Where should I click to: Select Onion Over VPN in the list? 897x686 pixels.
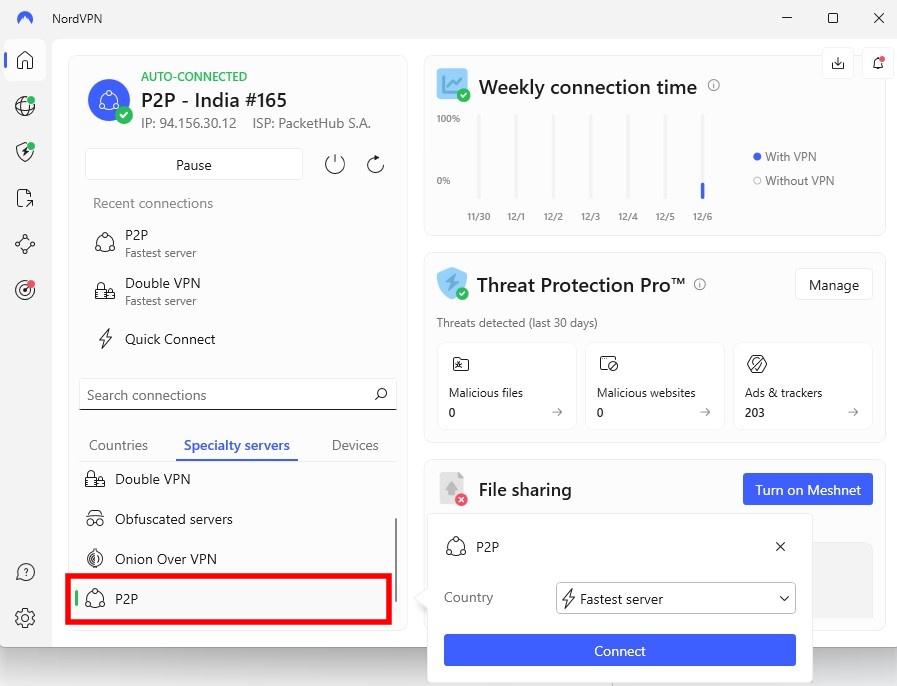[x=237, y=558]
